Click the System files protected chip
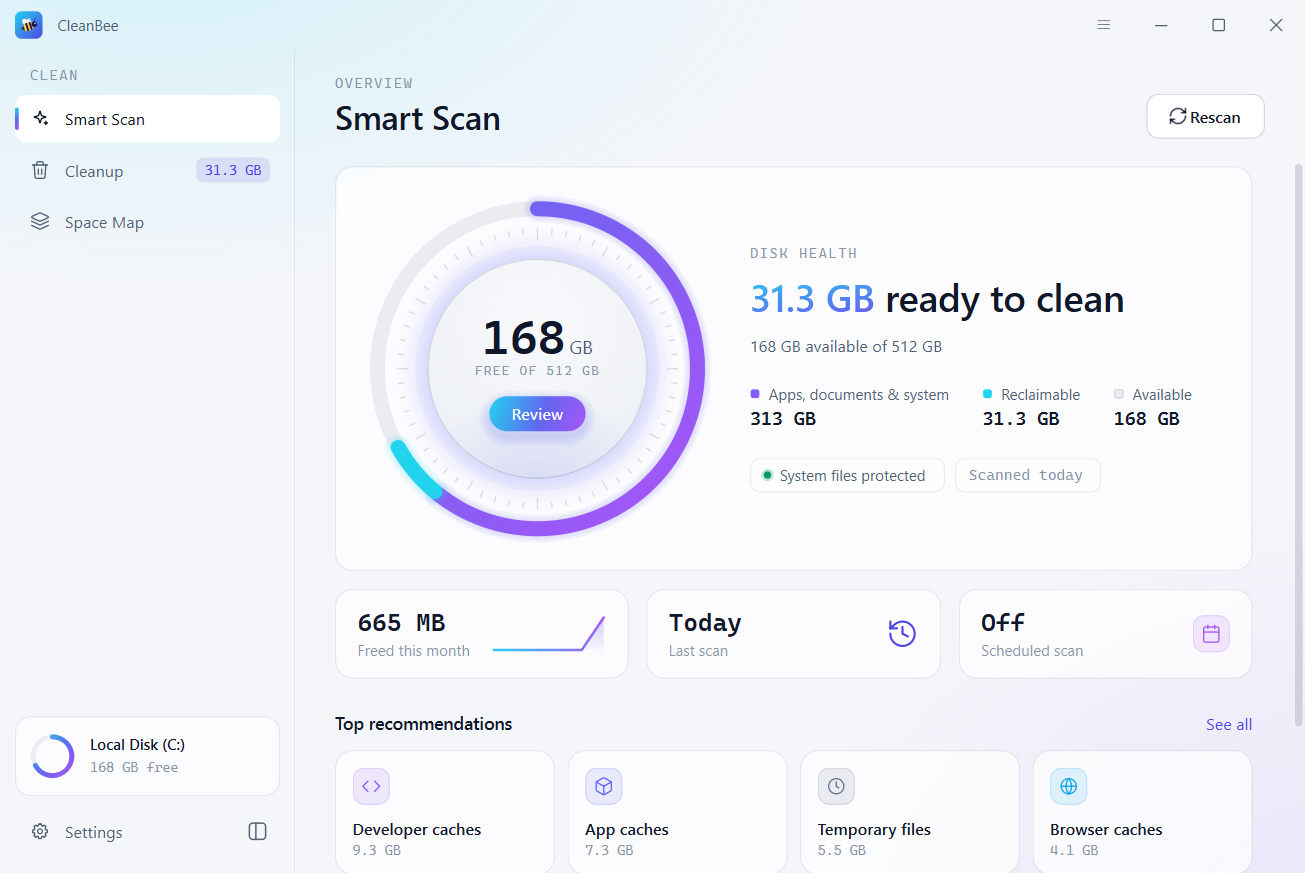This screenshot has height=873, width=1305. (x=847, y=475)
